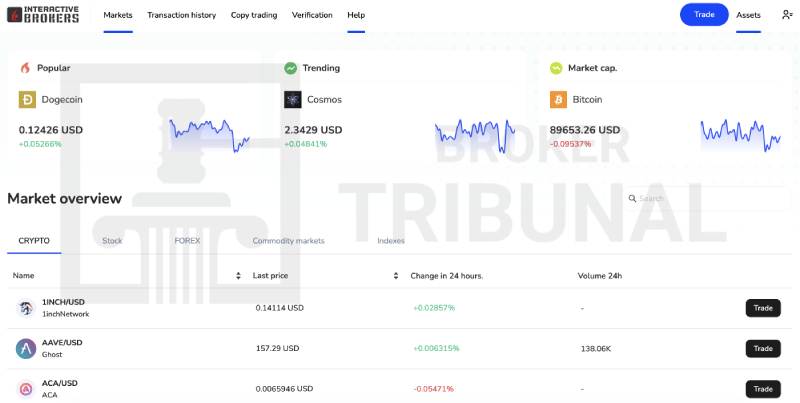Image resolution: width=800 pixels, height=403 pixels.
Task: Click the ACA/USD token icon
Action: click(26, 389)
